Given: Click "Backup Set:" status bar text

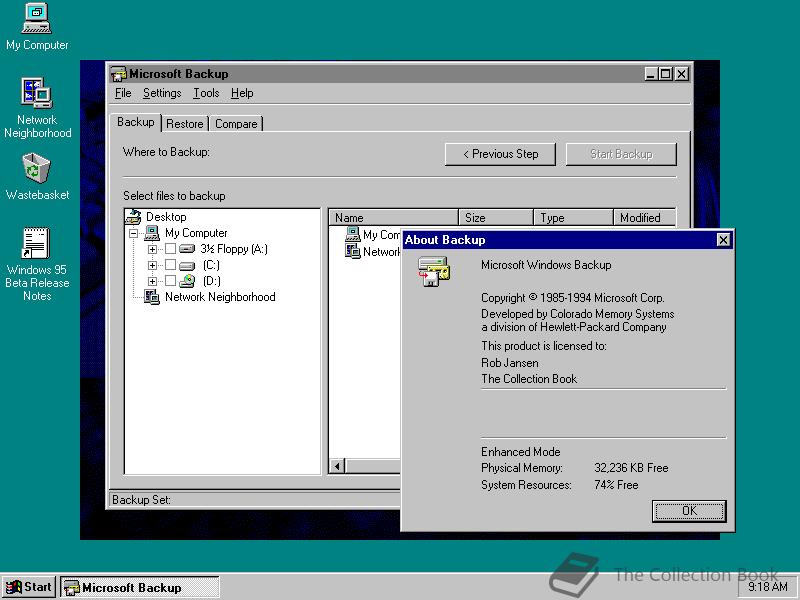Looking at the screenshot, I should (x=141, y=499).
